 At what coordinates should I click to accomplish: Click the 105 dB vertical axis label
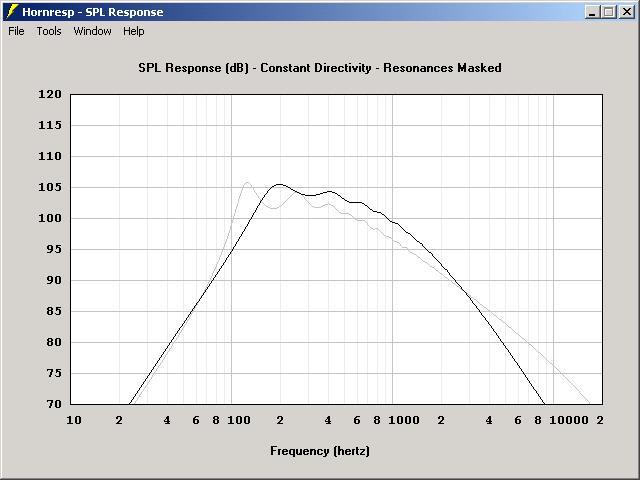tap(51, 188)
